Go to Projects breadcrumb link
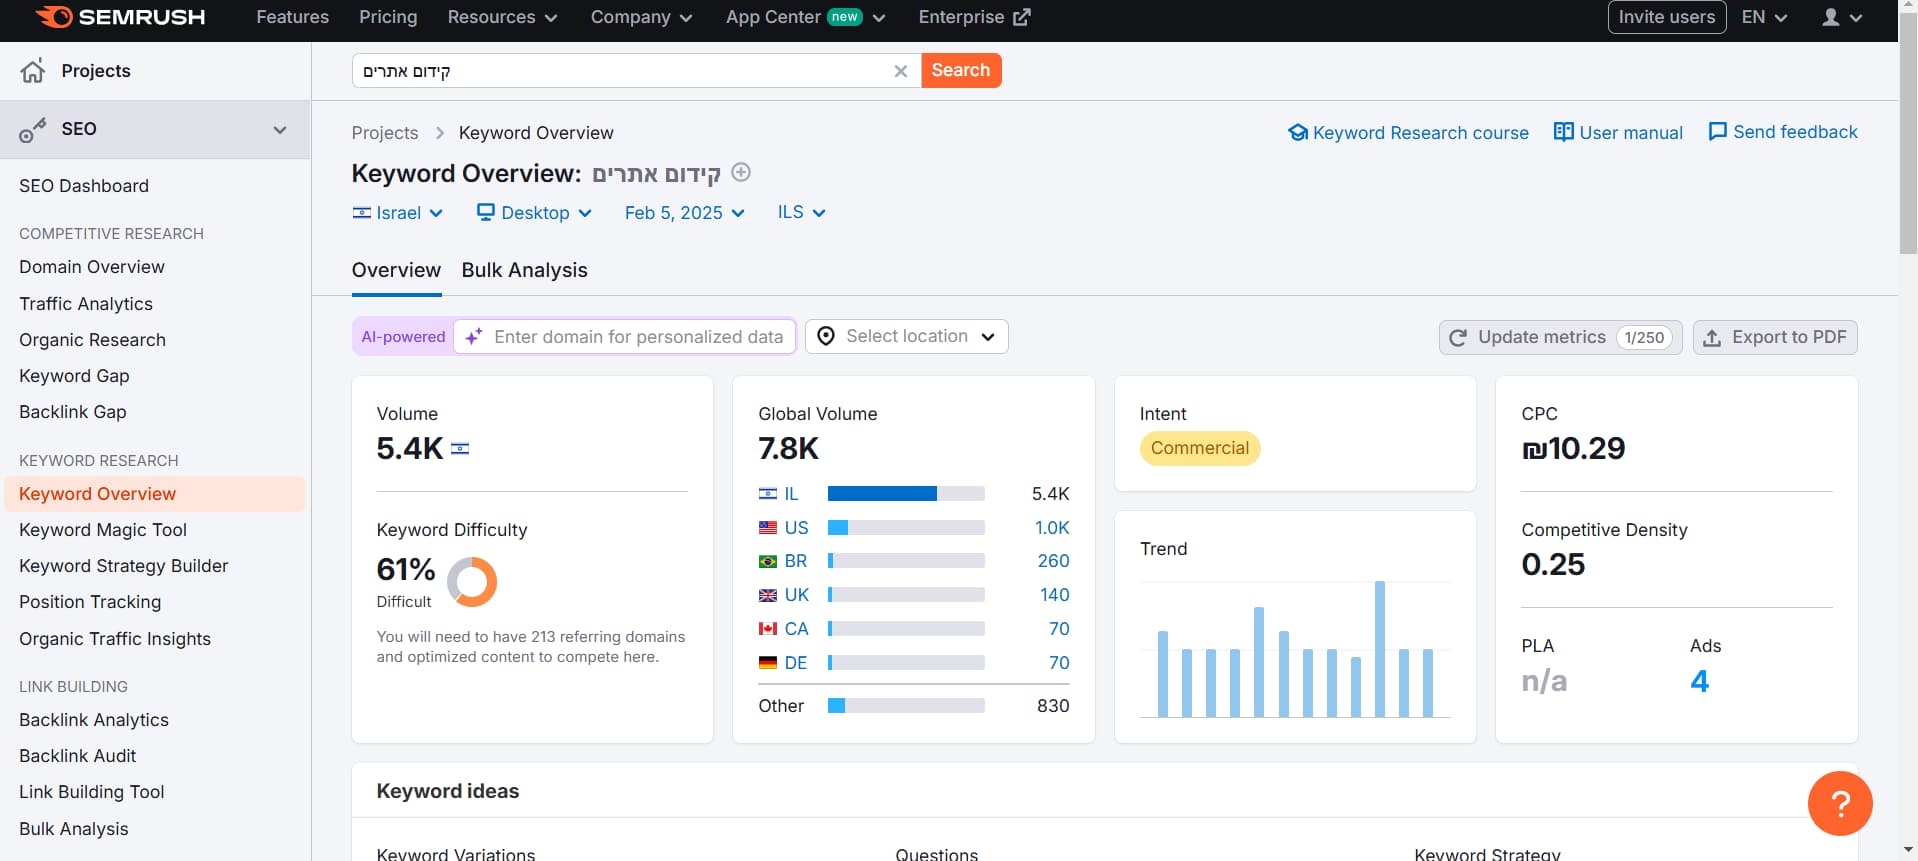Screen dimensions: 1918x861 pos(385,133)
